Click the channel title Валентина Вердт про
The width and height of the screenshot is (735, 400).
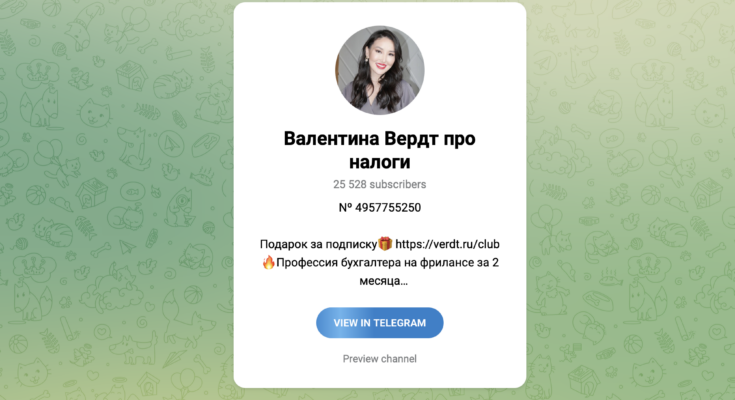pos(380,139)
